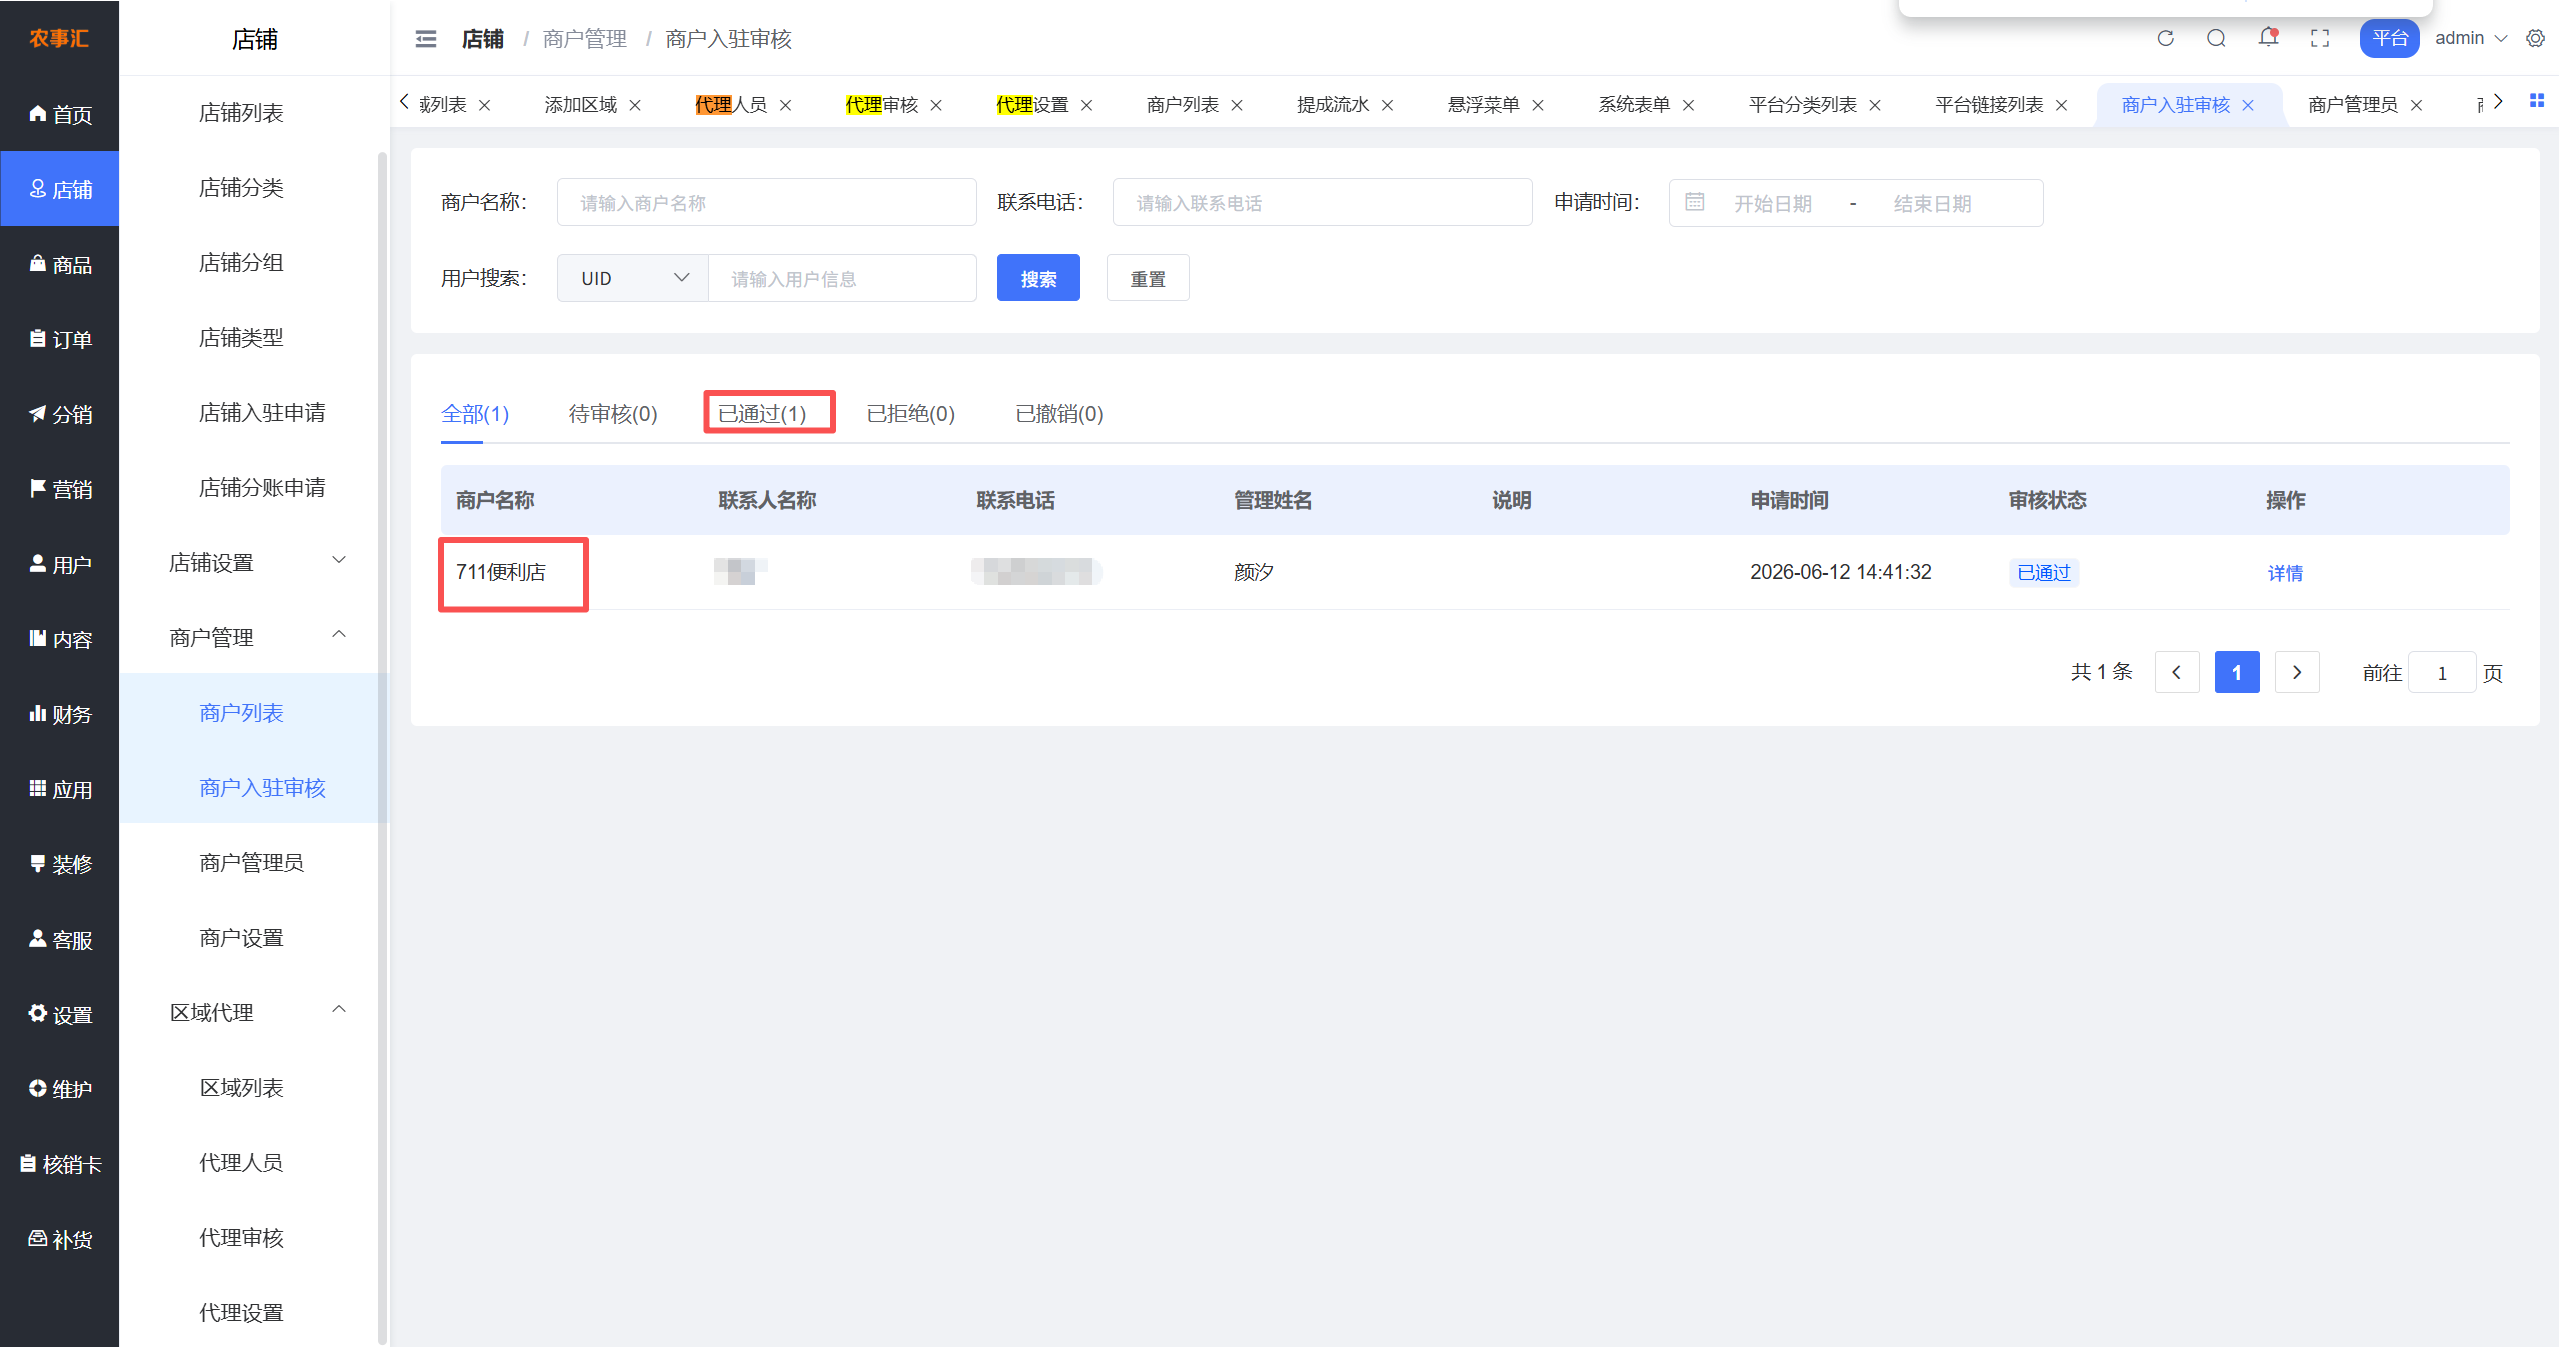
Task: Click the 商户管理 breadcrumb link
Action: [585, 39]
